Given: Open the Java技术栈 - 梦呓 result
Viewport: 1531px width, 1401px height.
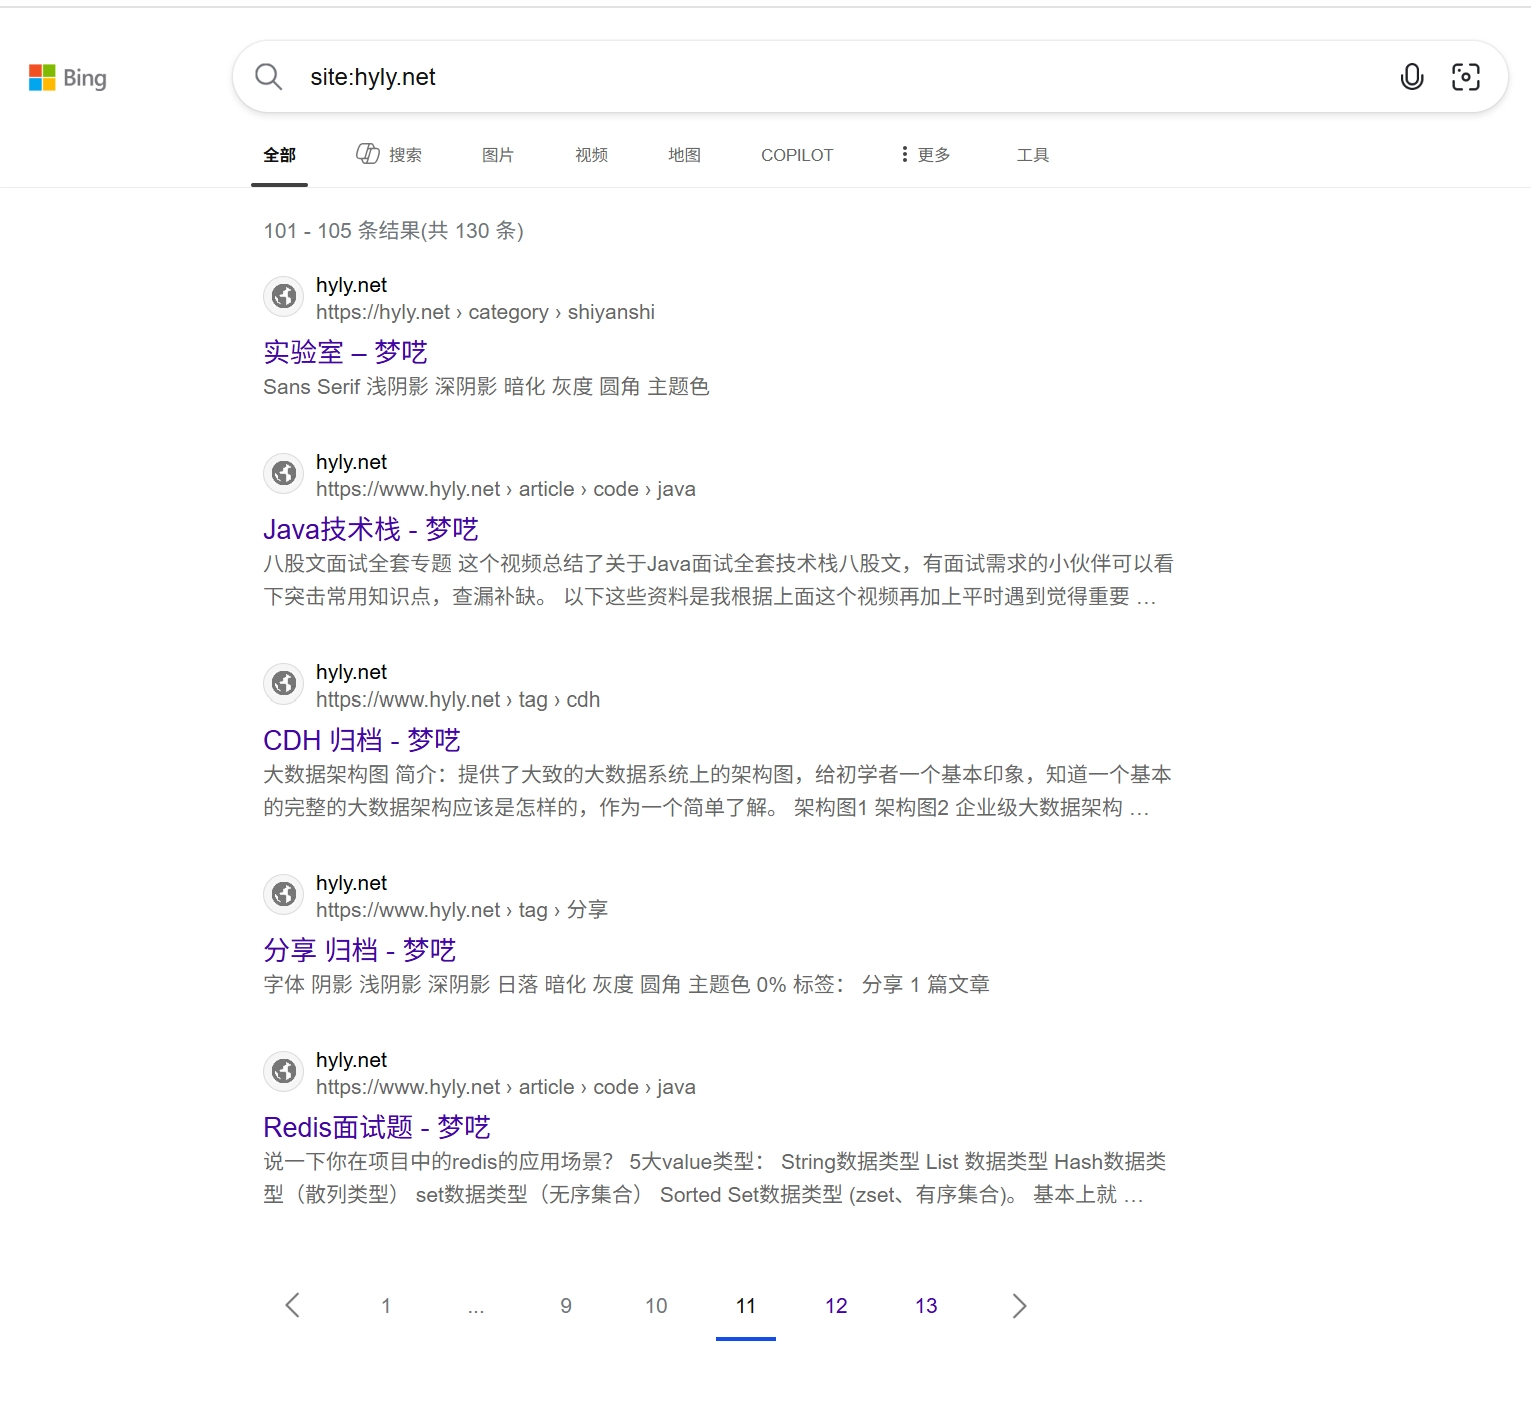Looking at the screenshot, I should pos(371,529).
